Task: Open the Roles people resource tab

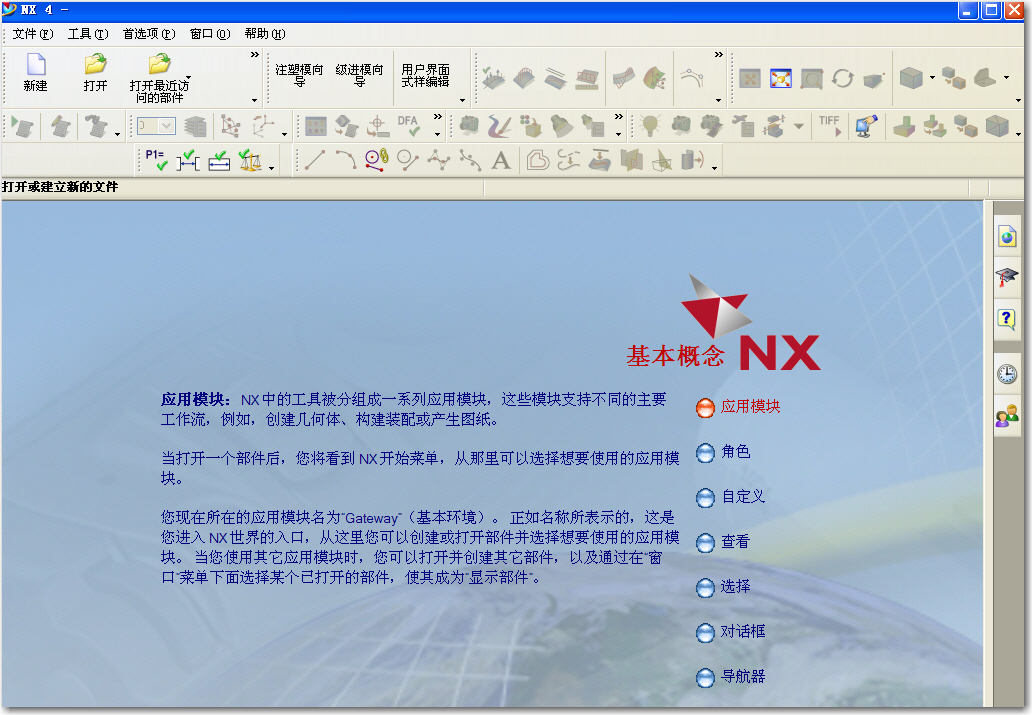Action: pos(1007,415)
